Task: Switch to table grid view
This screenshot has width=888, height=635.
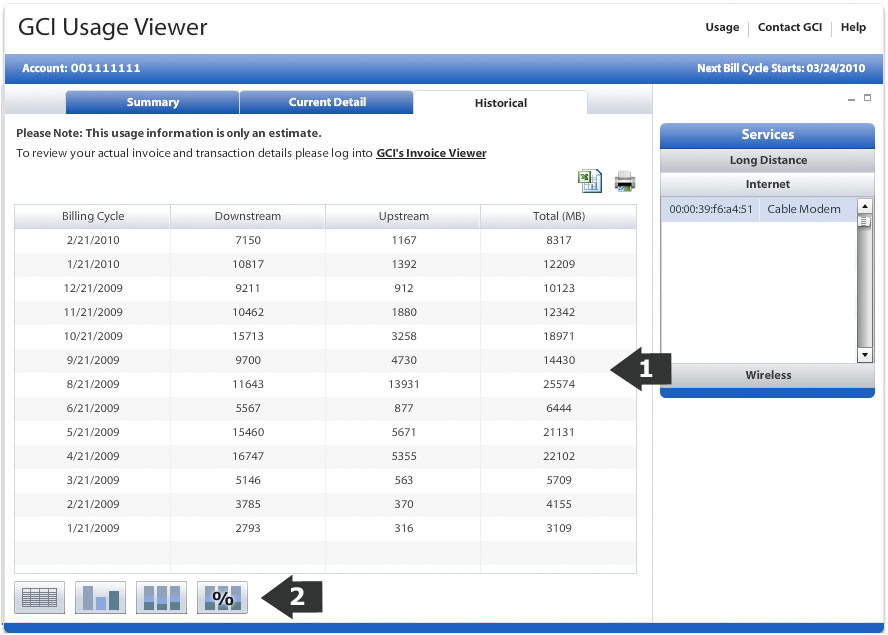Action: [x=40, y=597]
